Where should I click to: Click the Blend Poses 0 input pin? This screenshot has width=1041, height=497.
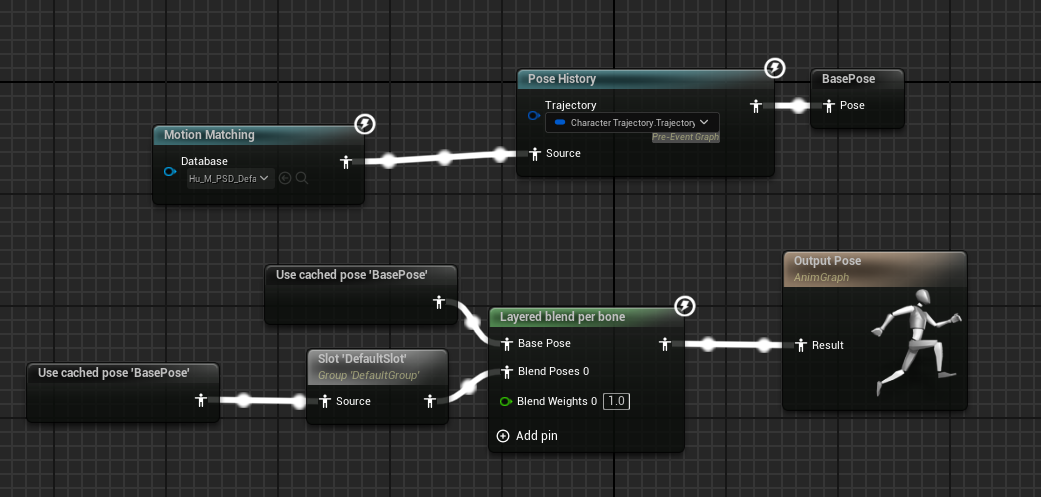pyautogui.click(x=507, y=372)
